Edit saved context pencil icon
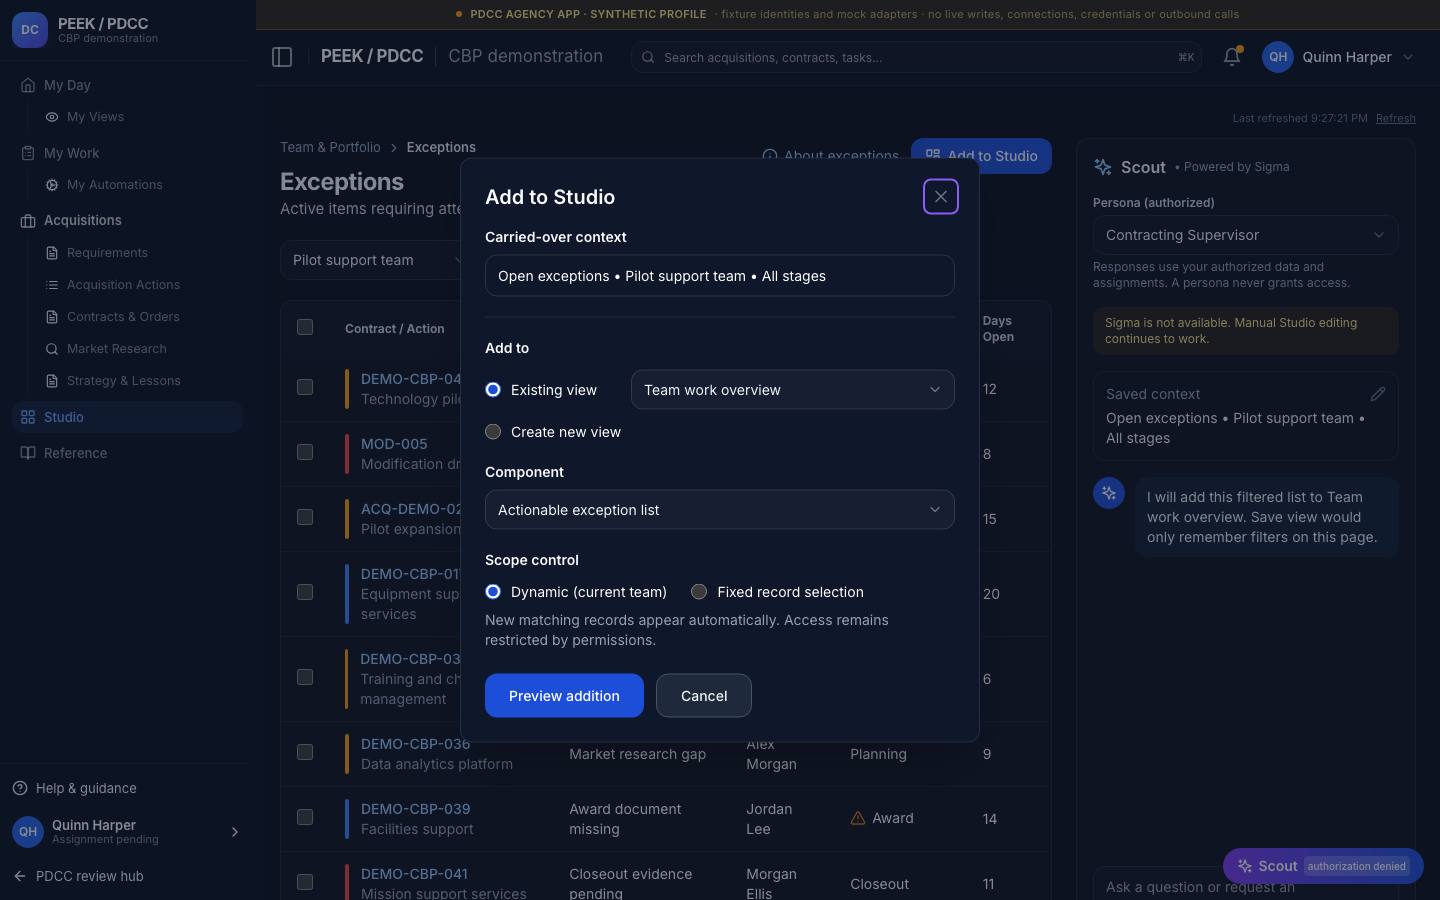The width and height of the screenshot is (1440, 900). (1377, 394)
